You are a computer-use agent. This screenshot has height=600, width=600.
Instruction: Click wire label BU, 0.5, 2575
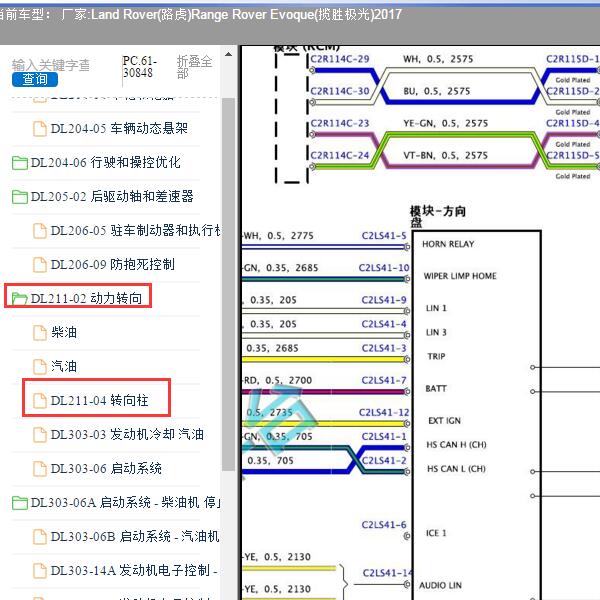tap(437, 91)
